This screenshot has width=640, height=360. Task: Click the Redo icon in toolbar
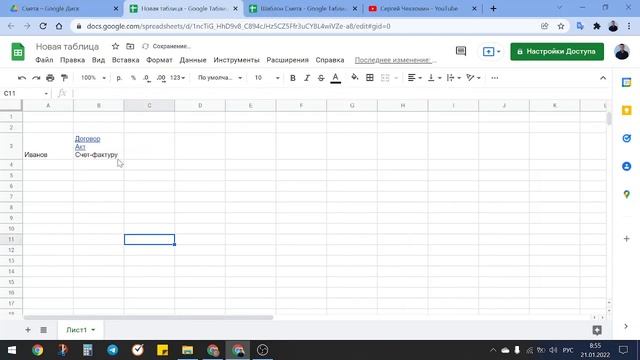tap(36, 78)
